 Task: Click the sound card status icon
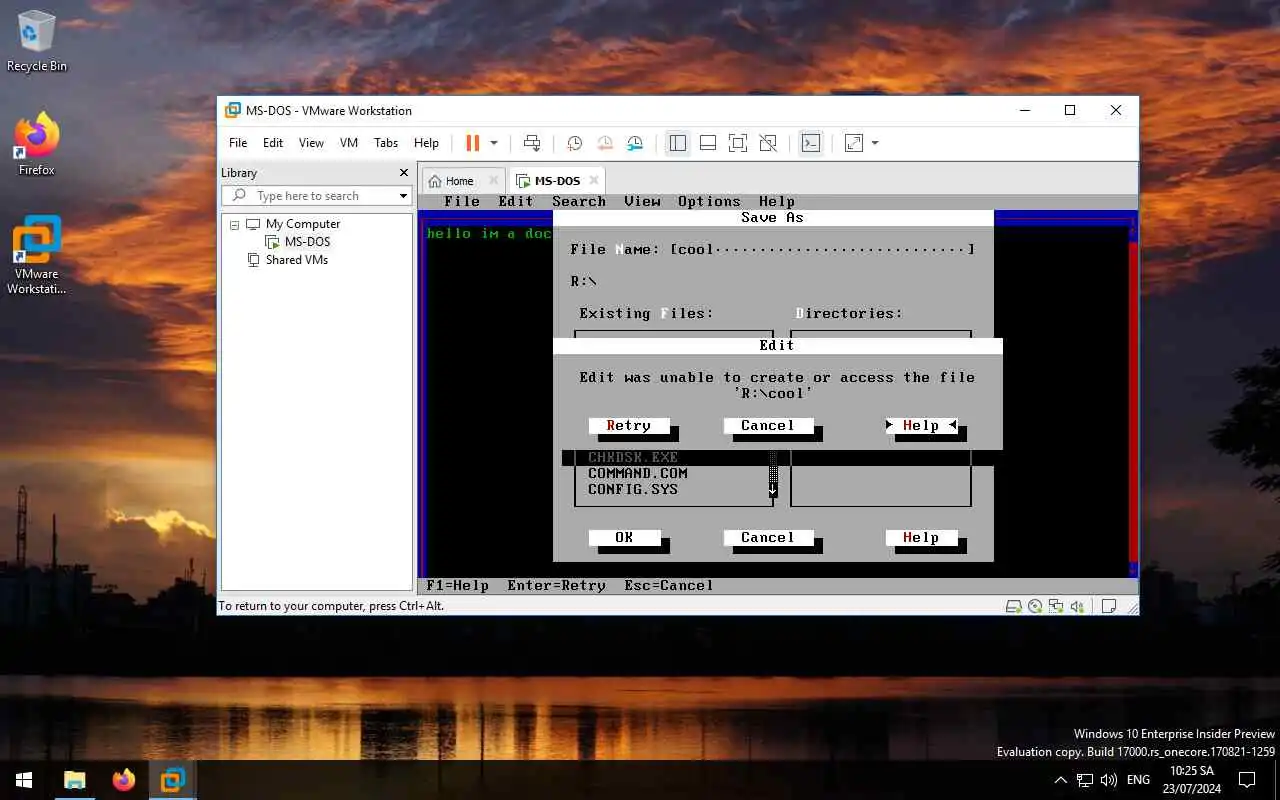point(1077,606)
